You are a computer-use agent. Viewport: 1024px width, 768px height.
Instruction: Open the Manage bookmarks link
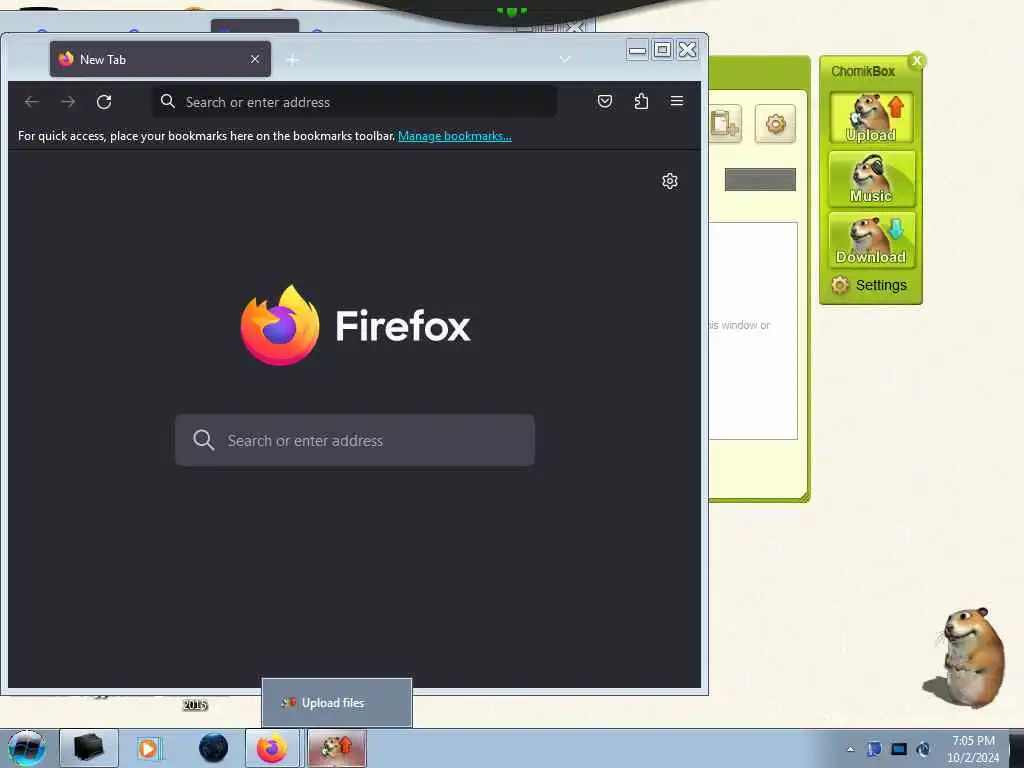[455, 136]
